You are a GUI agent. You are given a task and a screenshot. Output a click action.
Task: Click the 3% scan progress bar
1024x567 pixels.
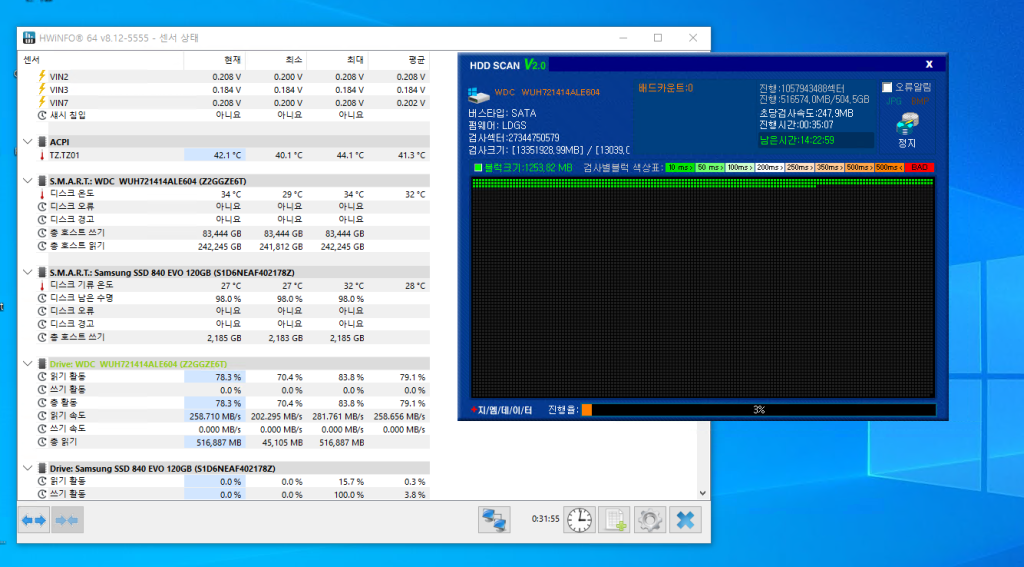coord(758,410)
